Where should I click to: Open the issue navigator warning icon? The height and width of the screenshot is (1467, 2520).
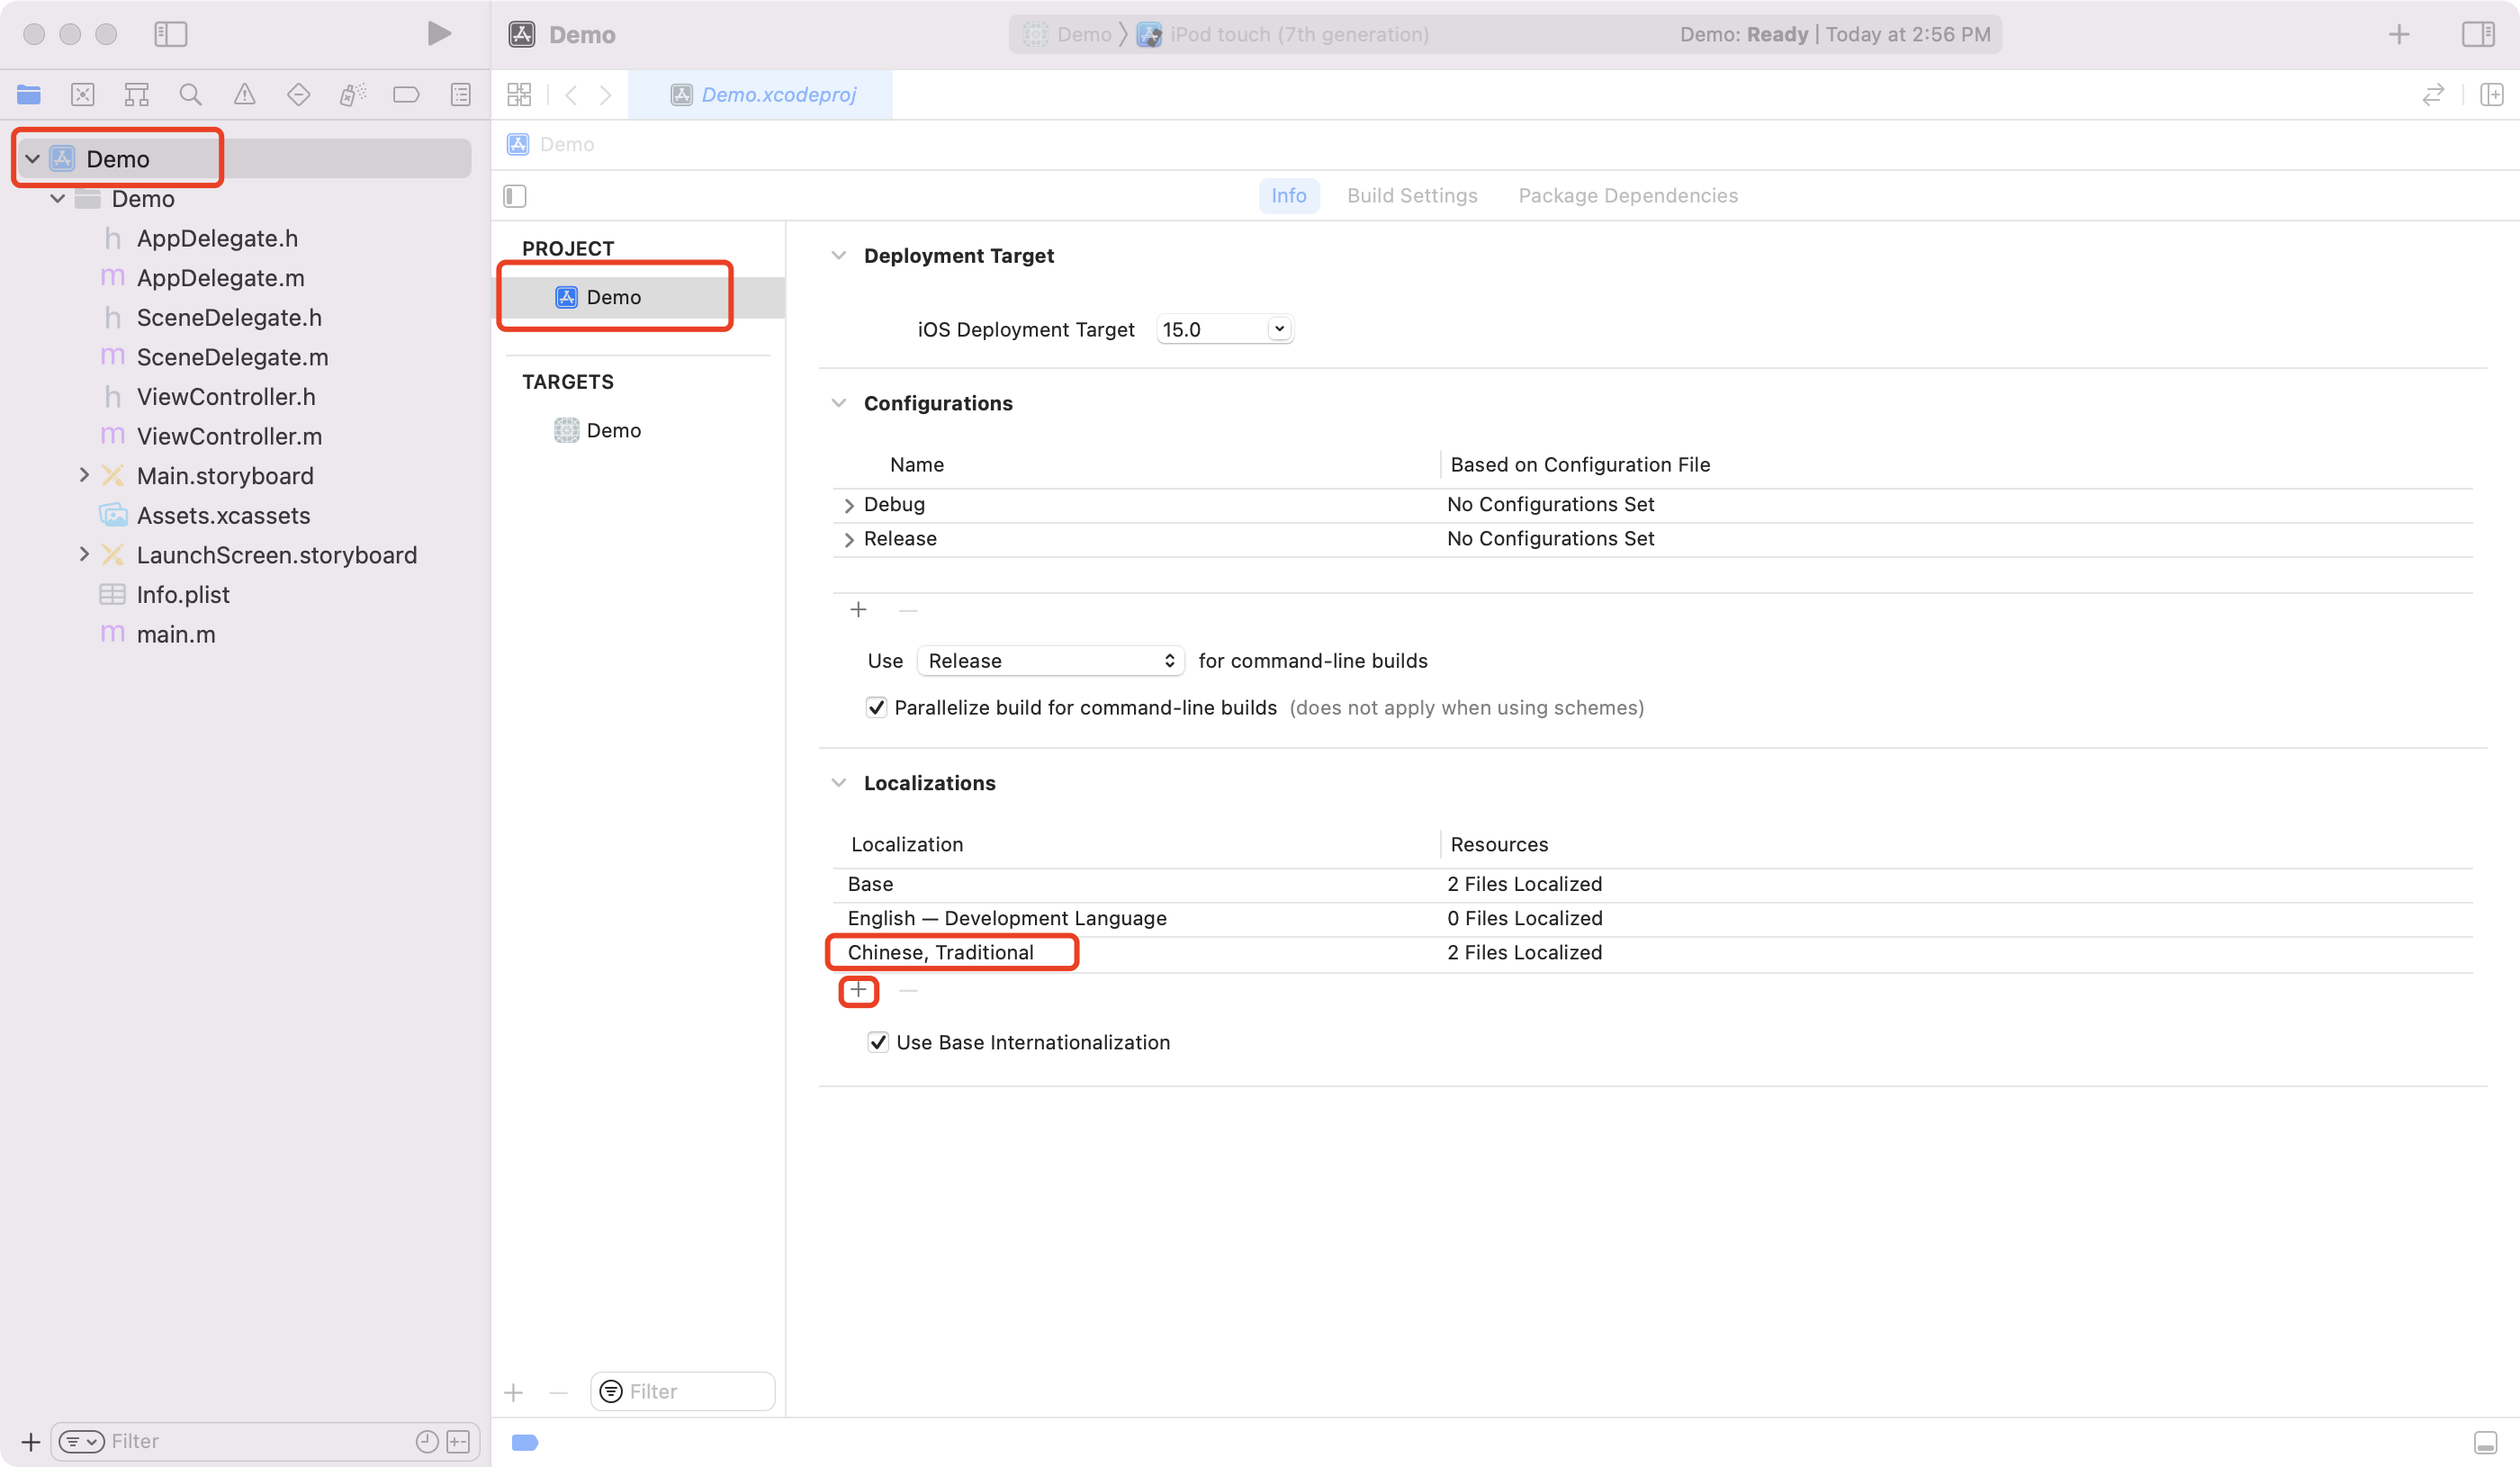pyautogui.click(x=244, y=95)
